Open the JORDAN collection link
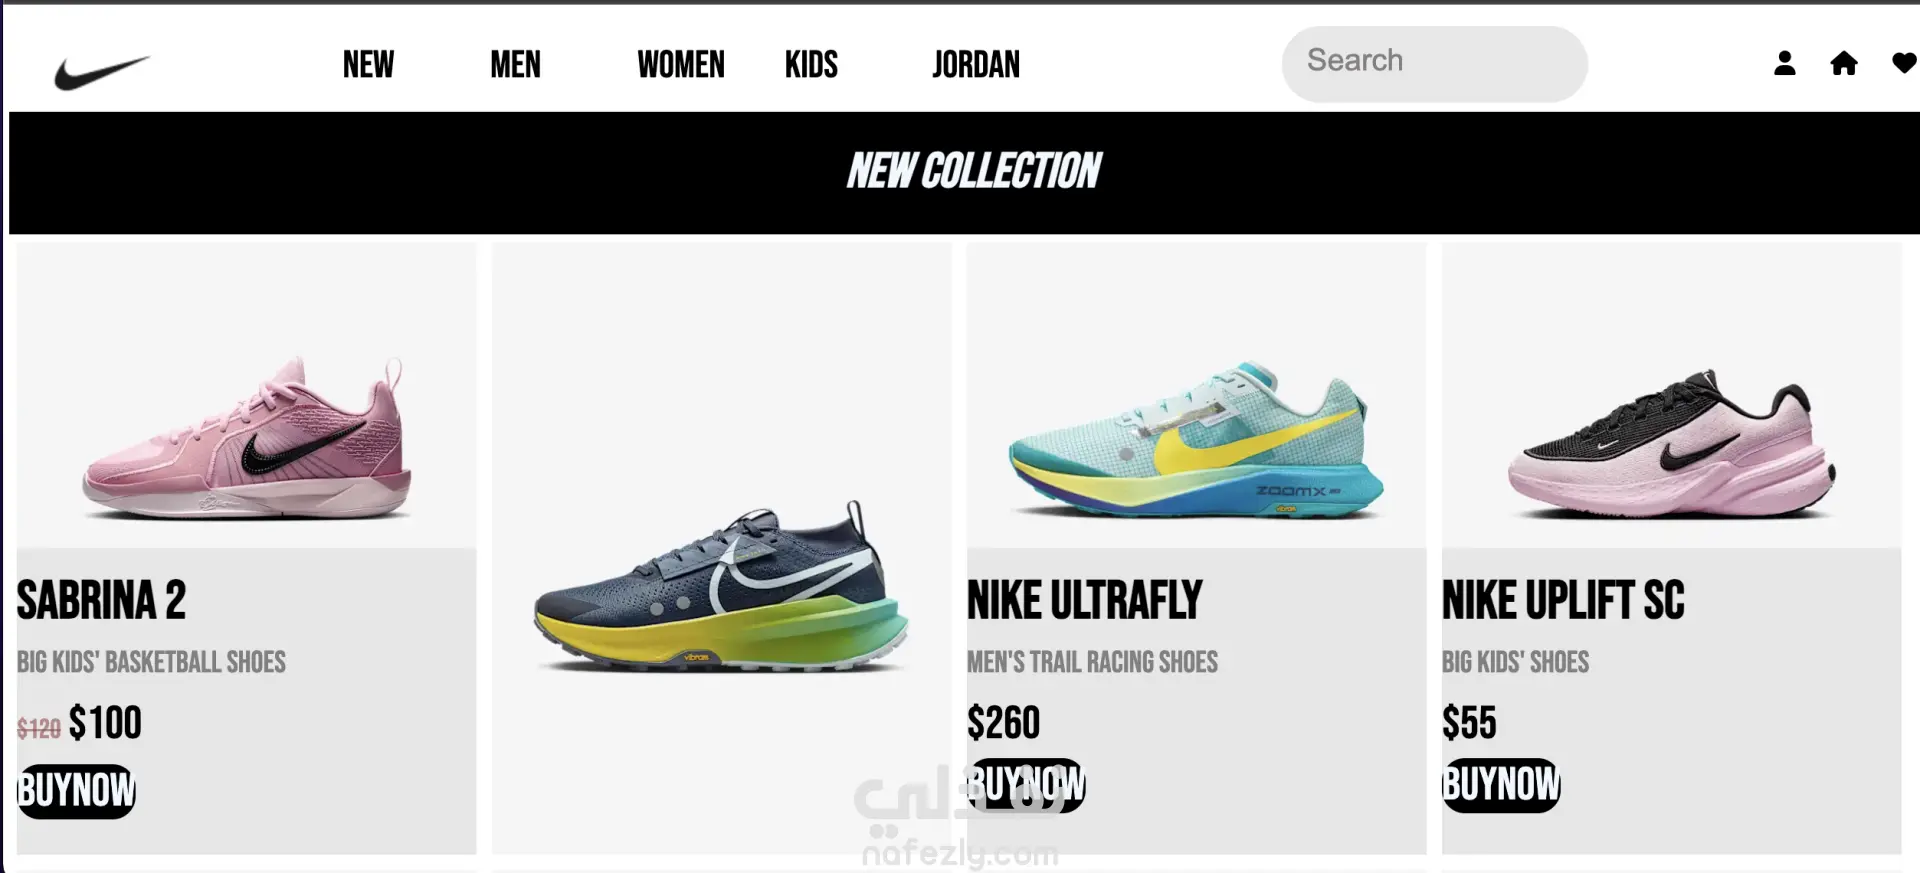 point(976,65)
